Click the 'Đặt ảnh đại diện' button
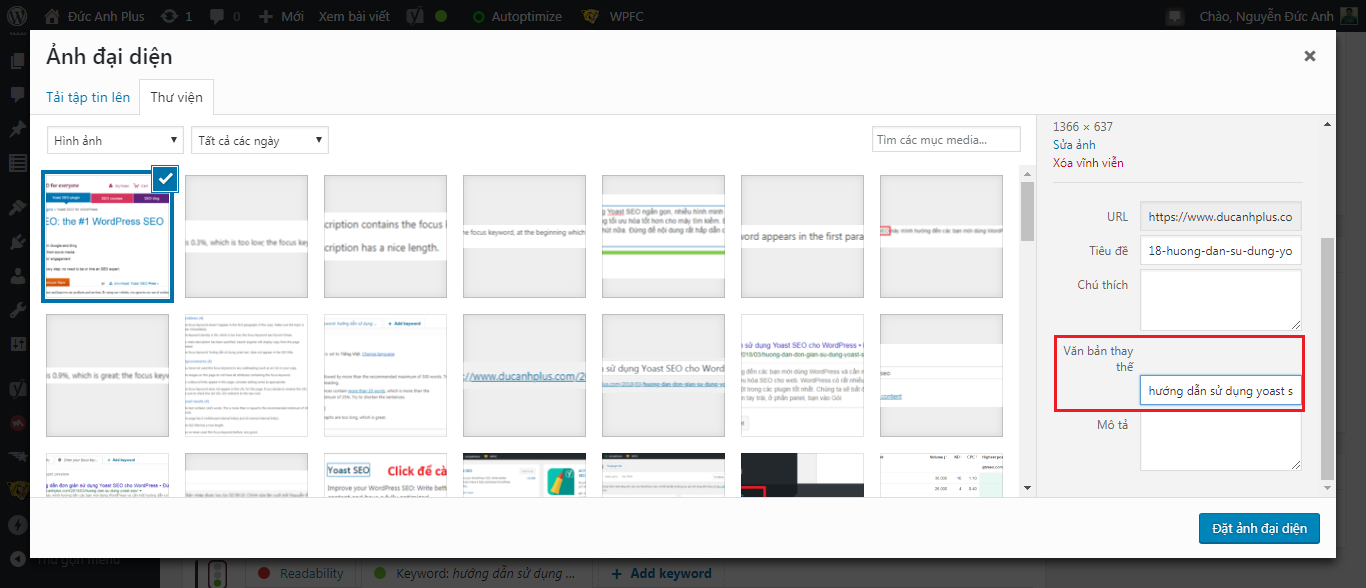1366x588 pixels. [1259, 528]
